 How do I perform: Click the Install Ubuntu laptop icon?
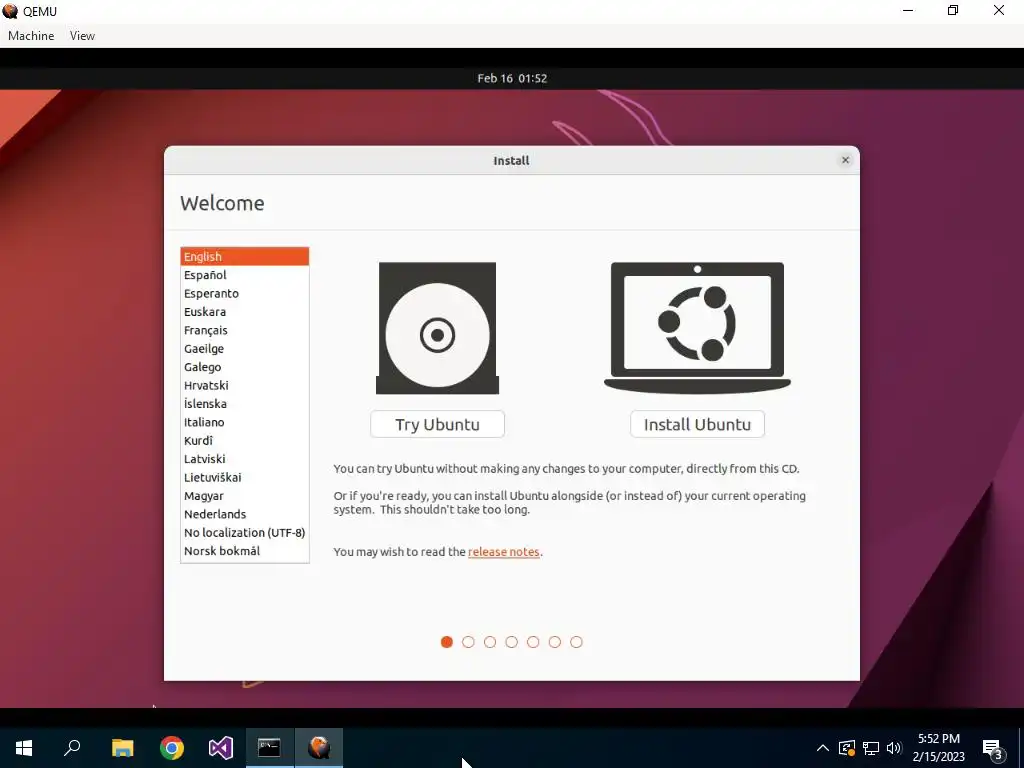(697, 328)
